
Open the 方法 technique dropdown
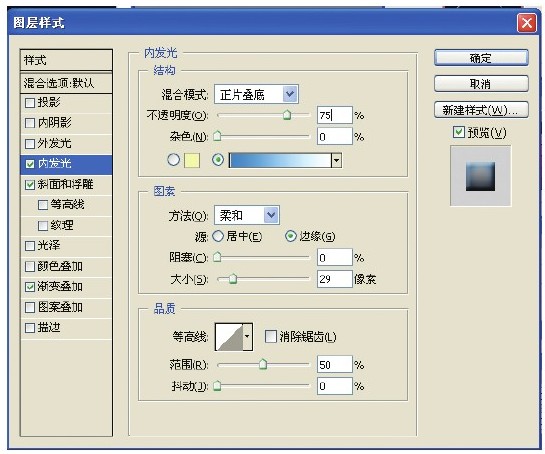[x=247, y=215]
